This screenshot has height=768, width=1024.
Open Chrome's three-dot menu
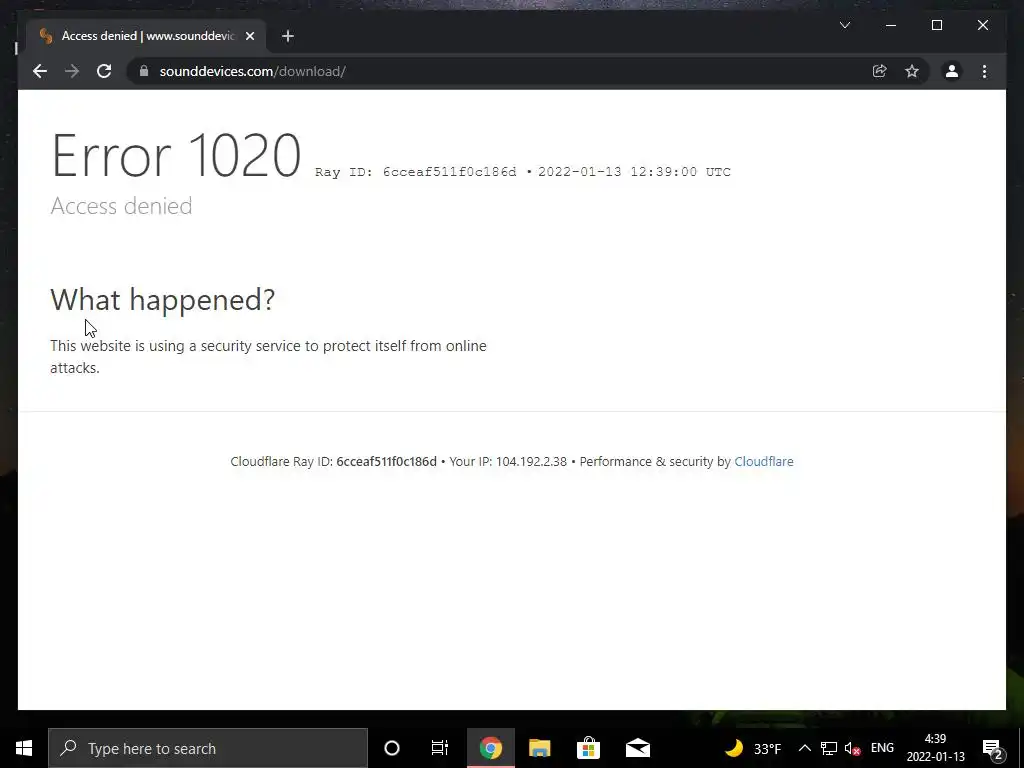pyautogui.click(x=984, y=71)
